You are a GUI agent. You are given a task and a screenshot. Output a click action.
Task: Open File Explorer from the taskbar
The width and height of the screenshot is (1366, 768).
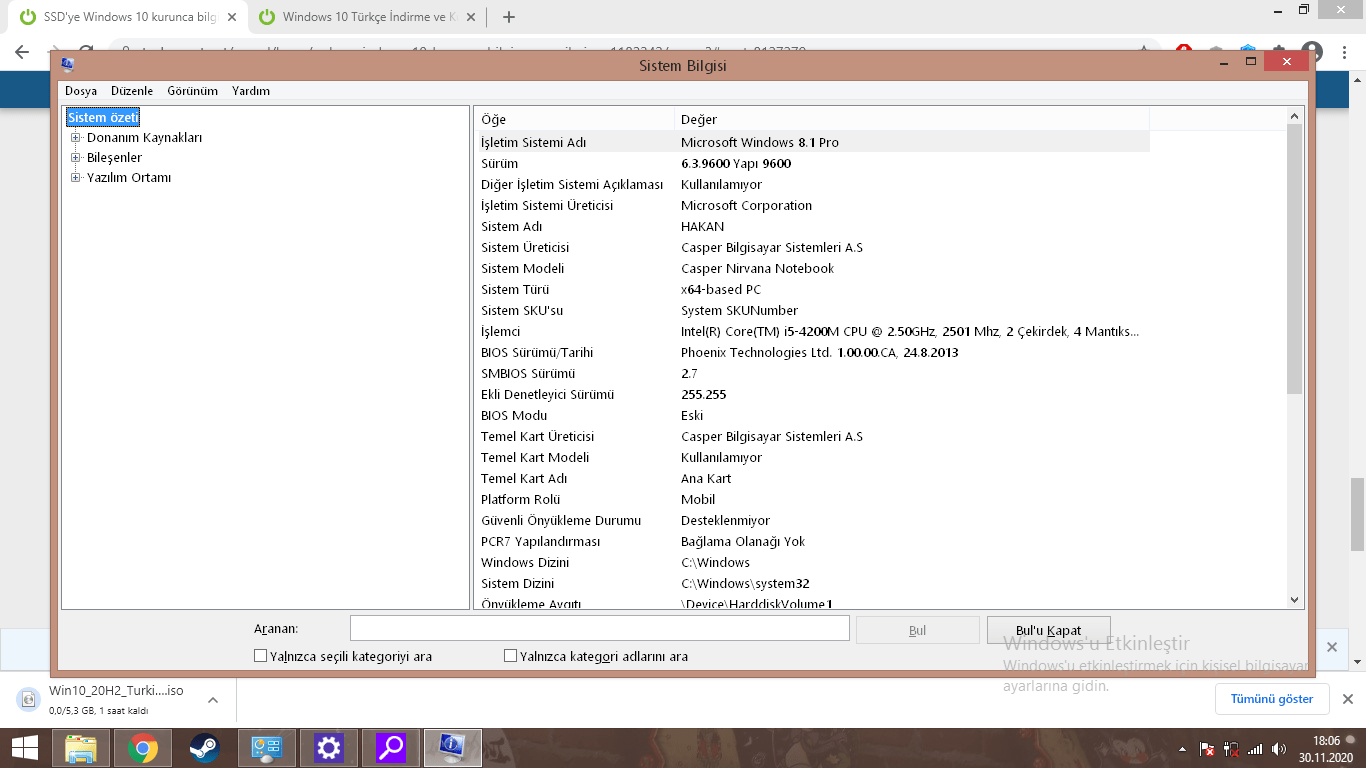coord(81,748)
